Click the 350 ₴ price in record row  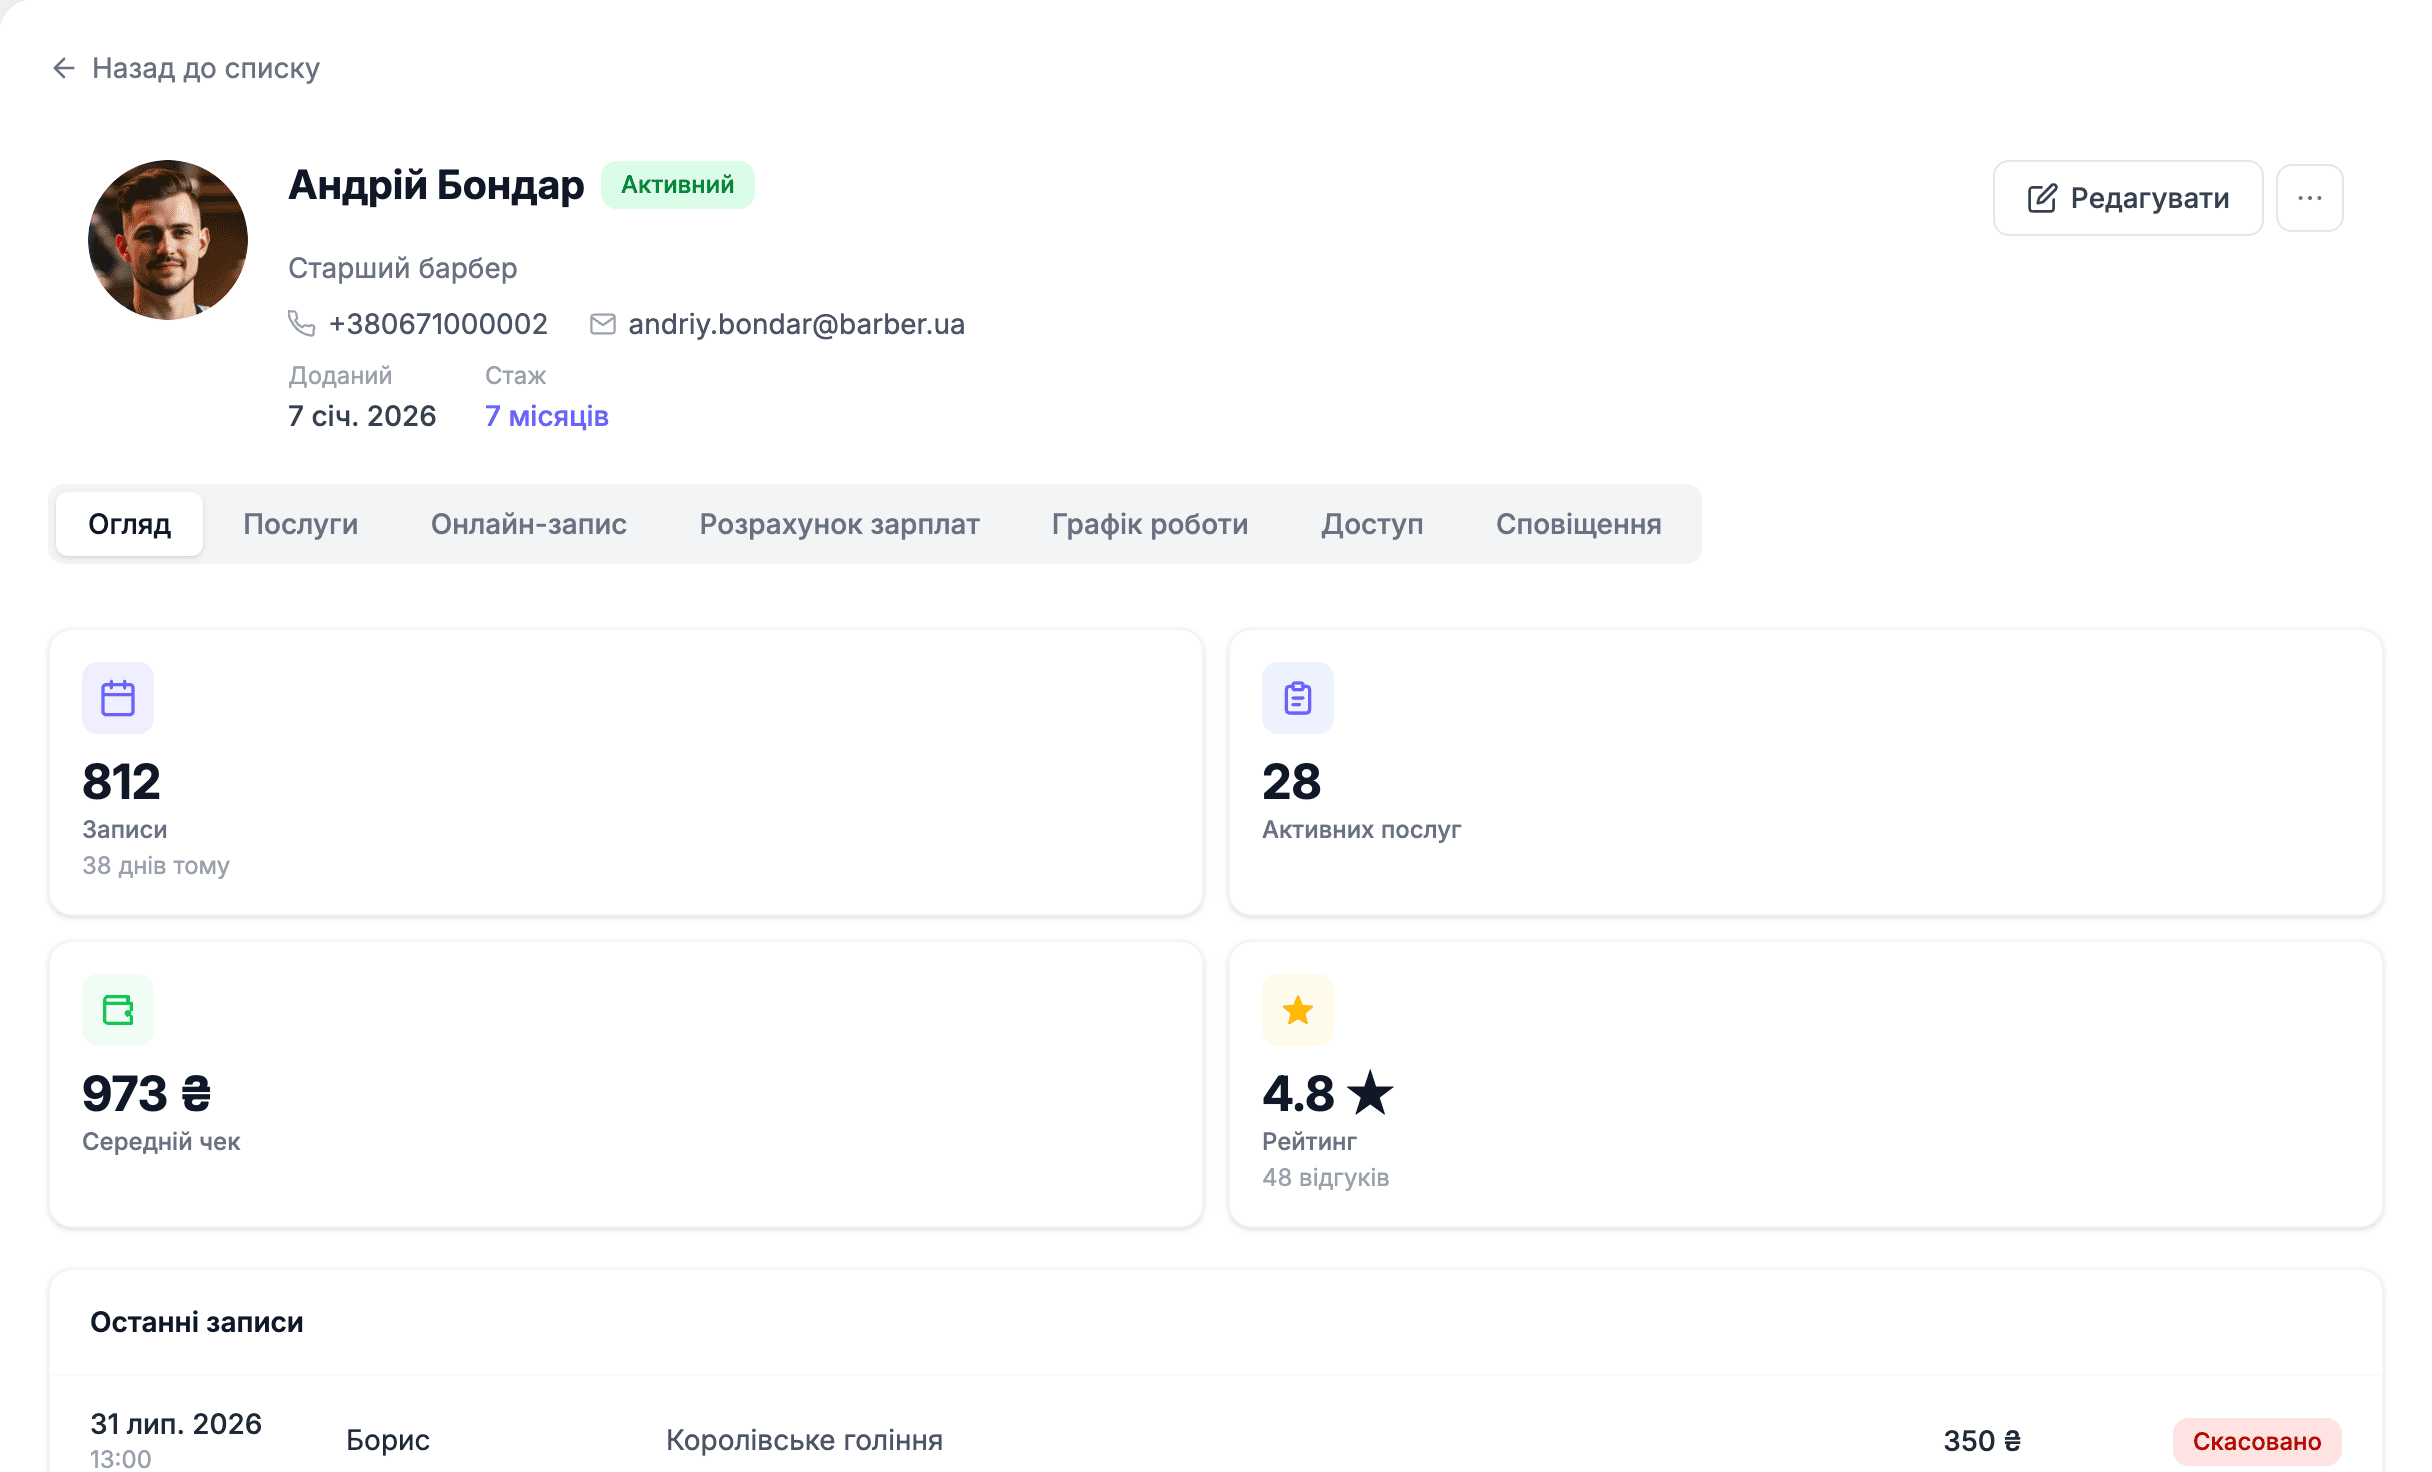pyautogui.click(x=1982, y=1441)
